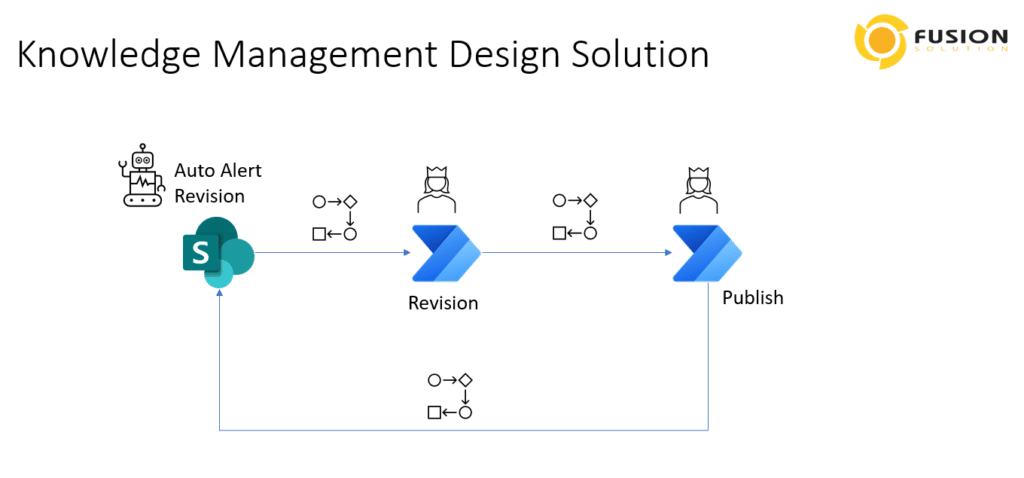Click the workflow icon between Revision and Publish
1024x478 pixels.
point(575,217)
